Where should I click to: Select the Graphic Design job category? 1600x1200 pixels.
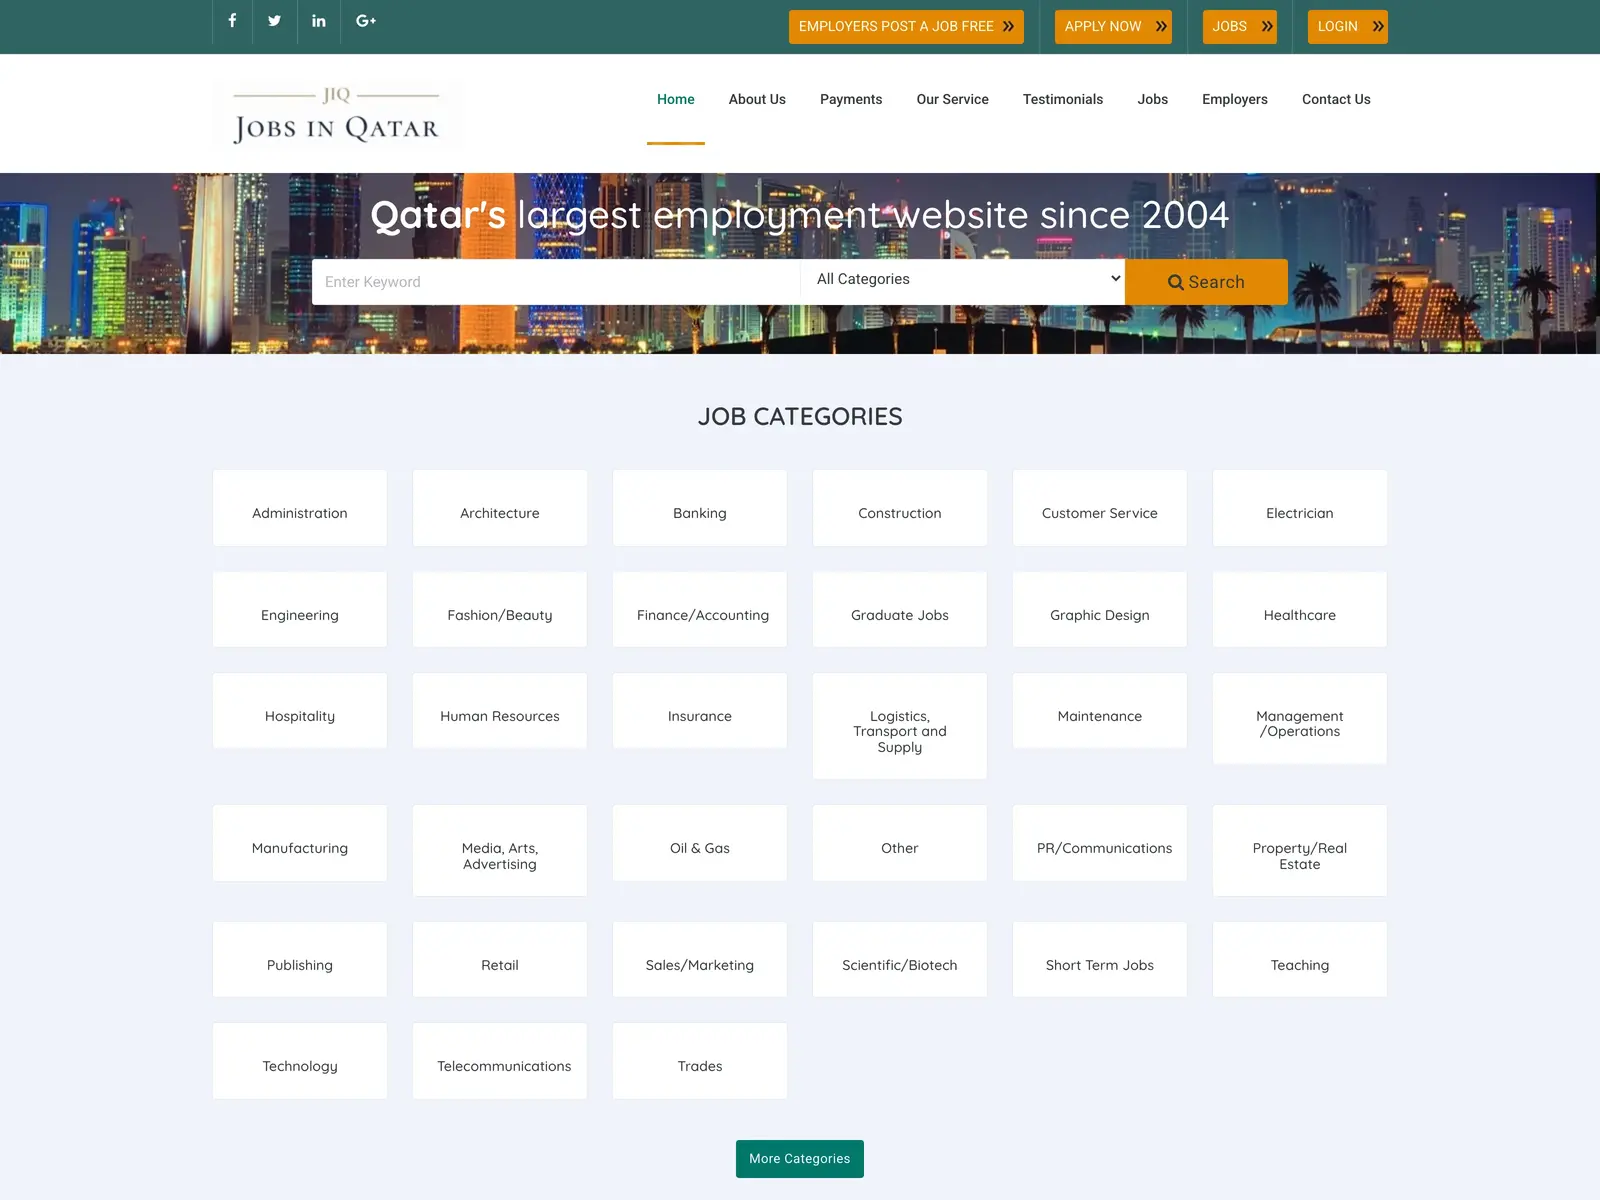coord(1100,610)
